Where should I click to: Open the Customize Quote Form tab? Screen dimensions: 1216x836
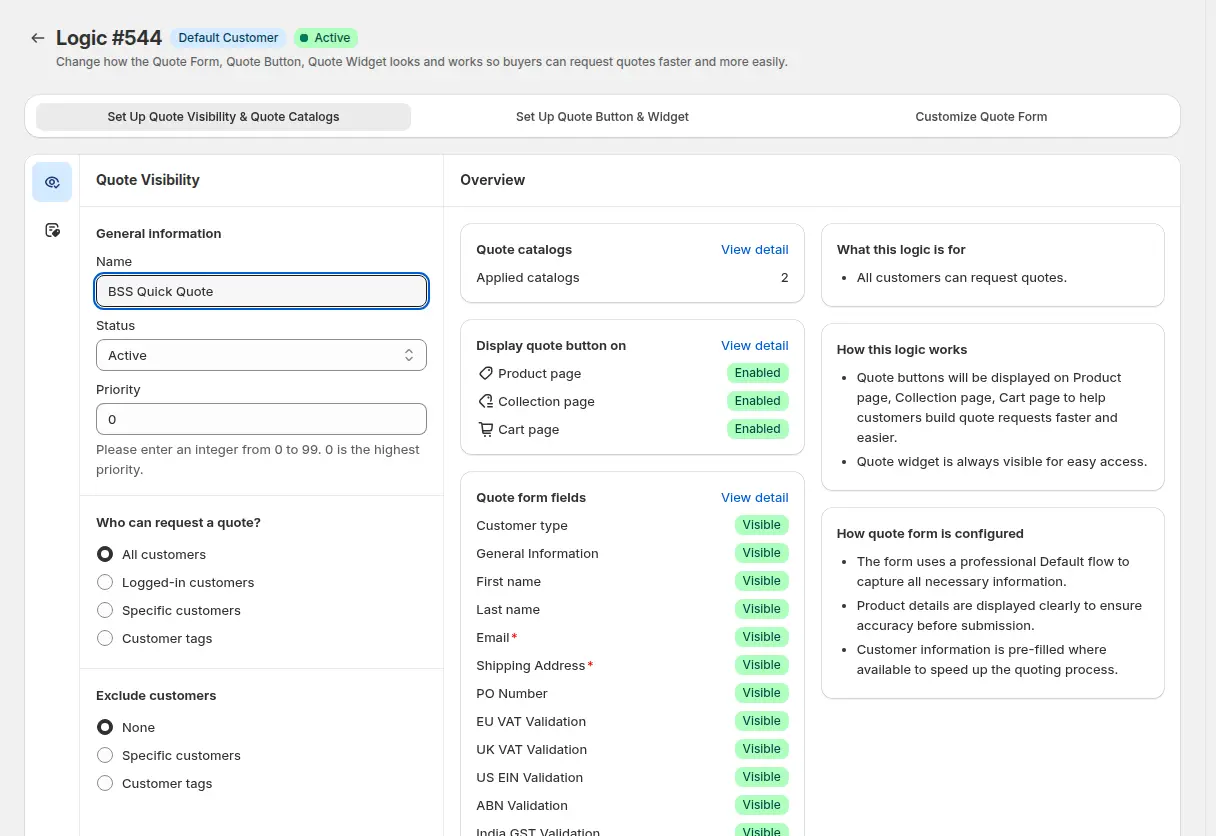(981, 117)
